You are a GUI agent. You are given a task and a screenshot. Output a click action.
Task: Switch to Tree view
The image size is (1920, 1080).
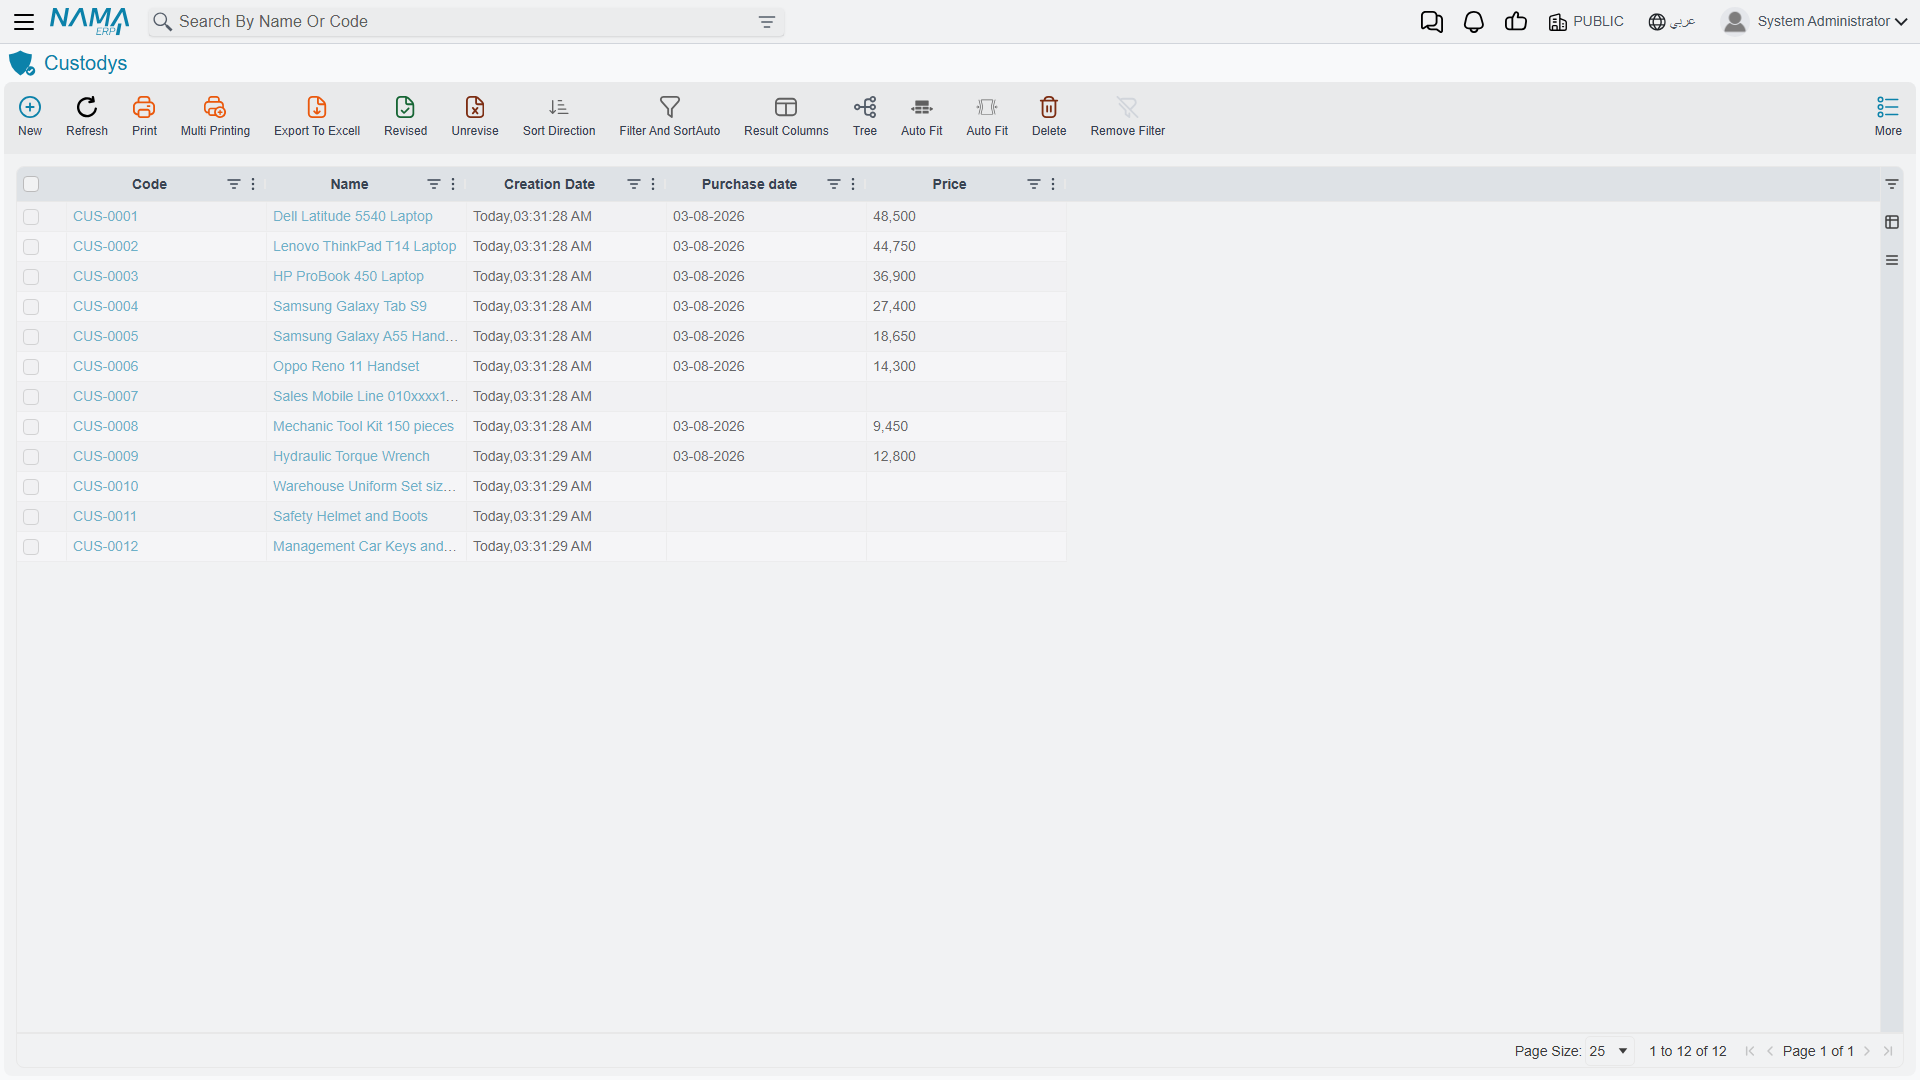coord(865,107)
